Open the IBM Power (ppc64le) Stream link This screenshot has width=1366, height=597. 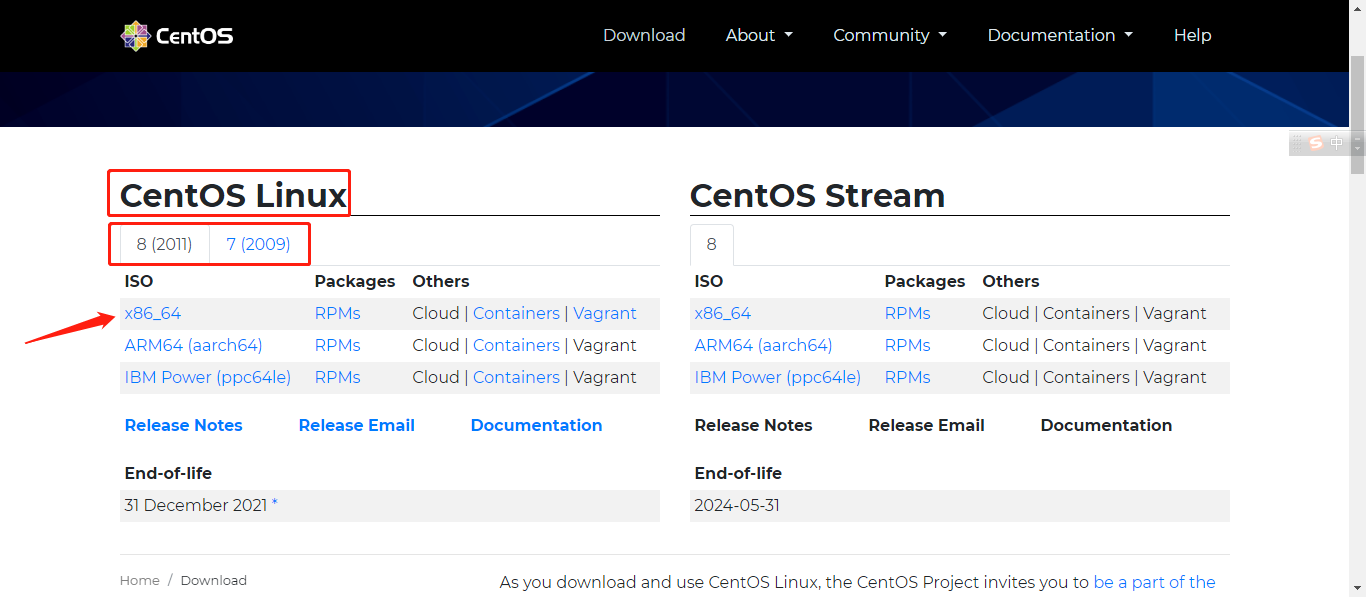click(x=777, y=377)
